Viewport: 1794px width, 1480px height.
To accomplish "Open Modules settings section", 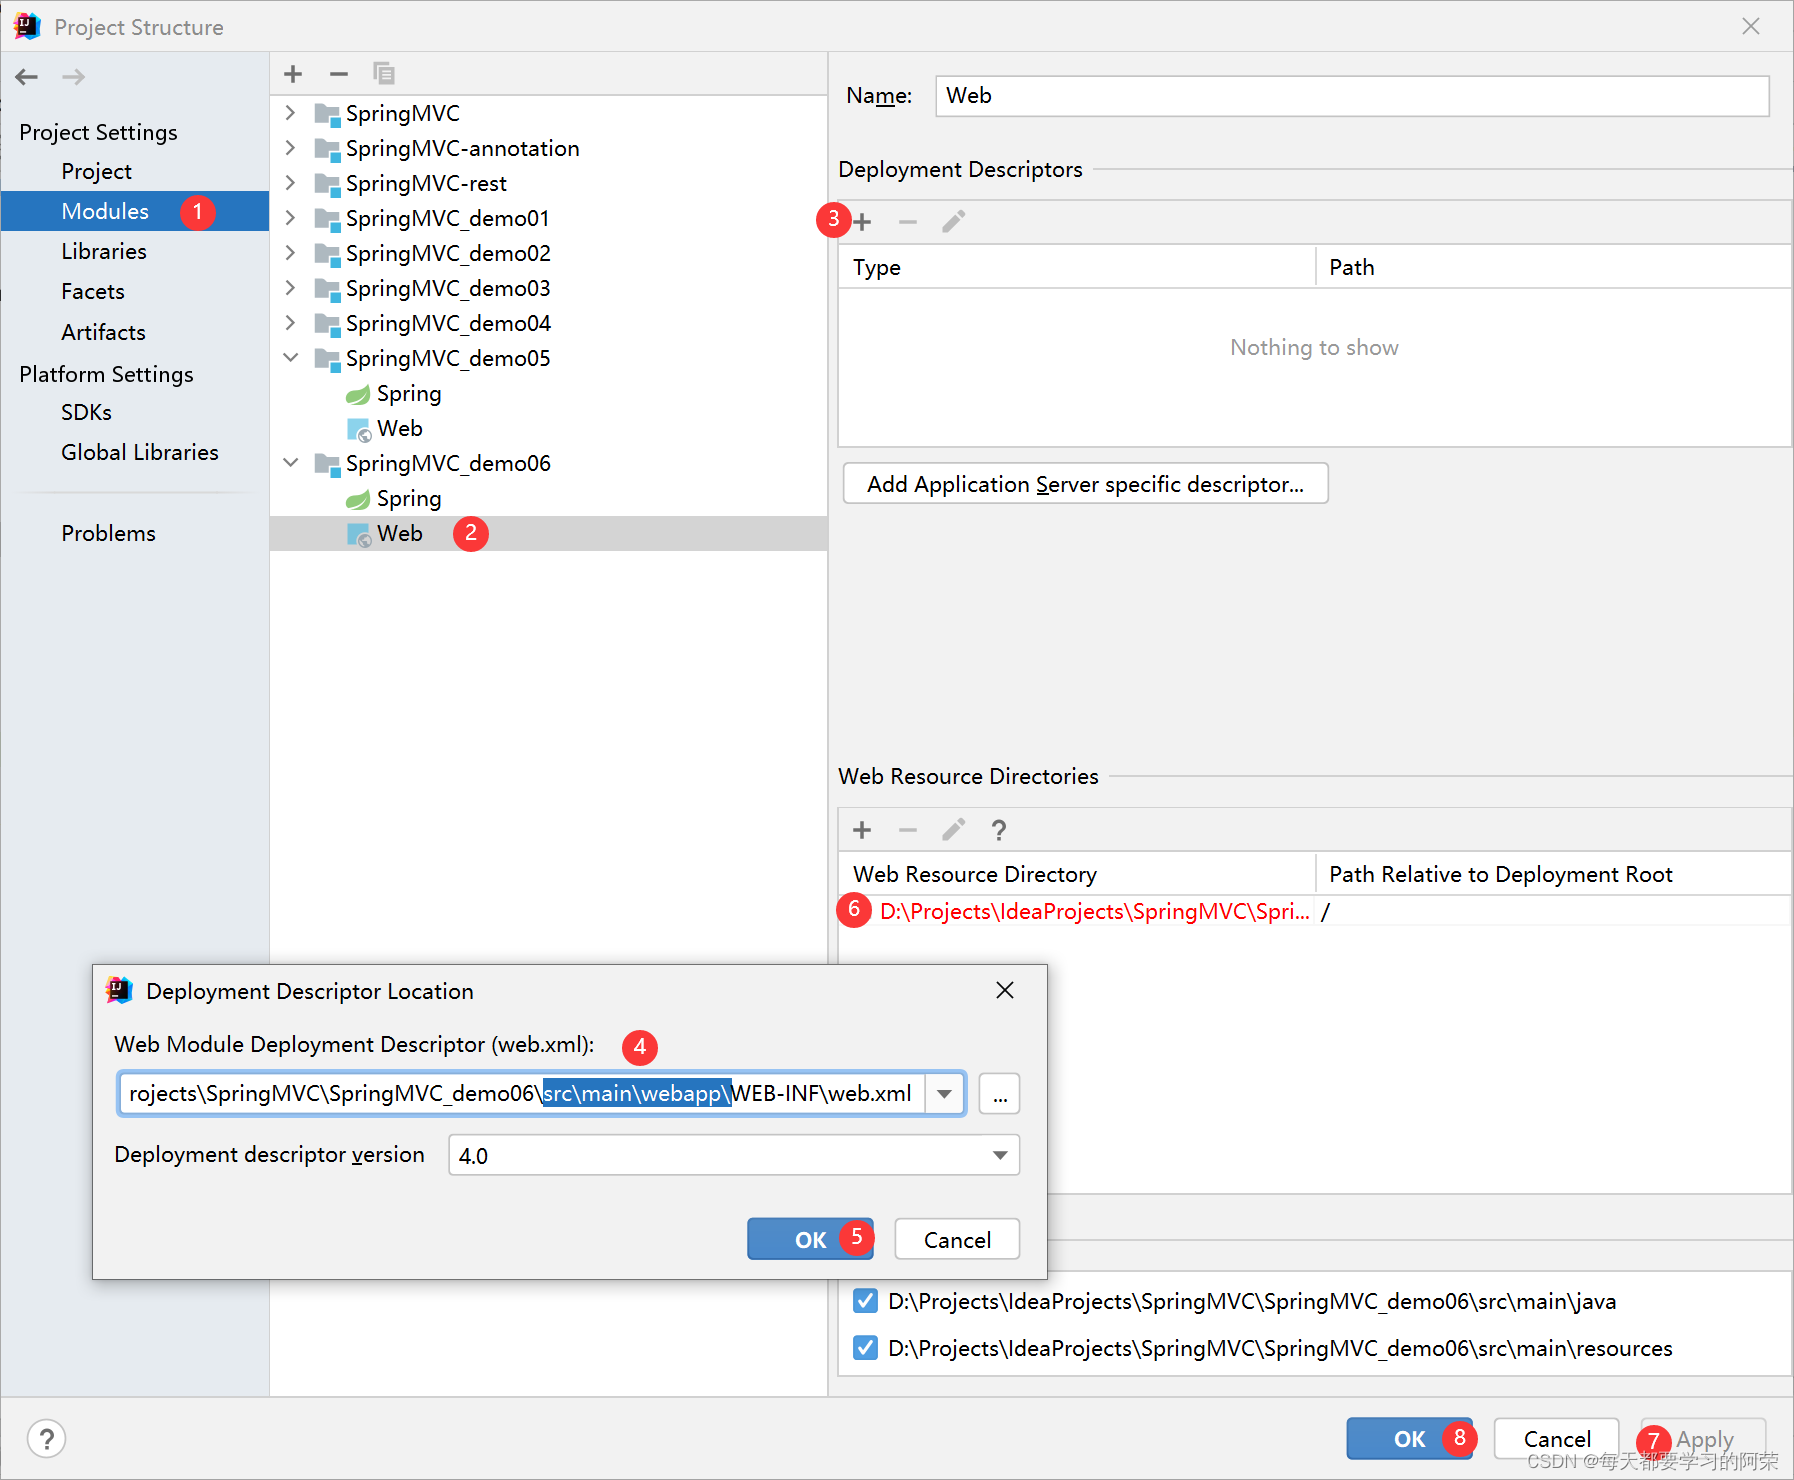I will [x=135, y=211].
